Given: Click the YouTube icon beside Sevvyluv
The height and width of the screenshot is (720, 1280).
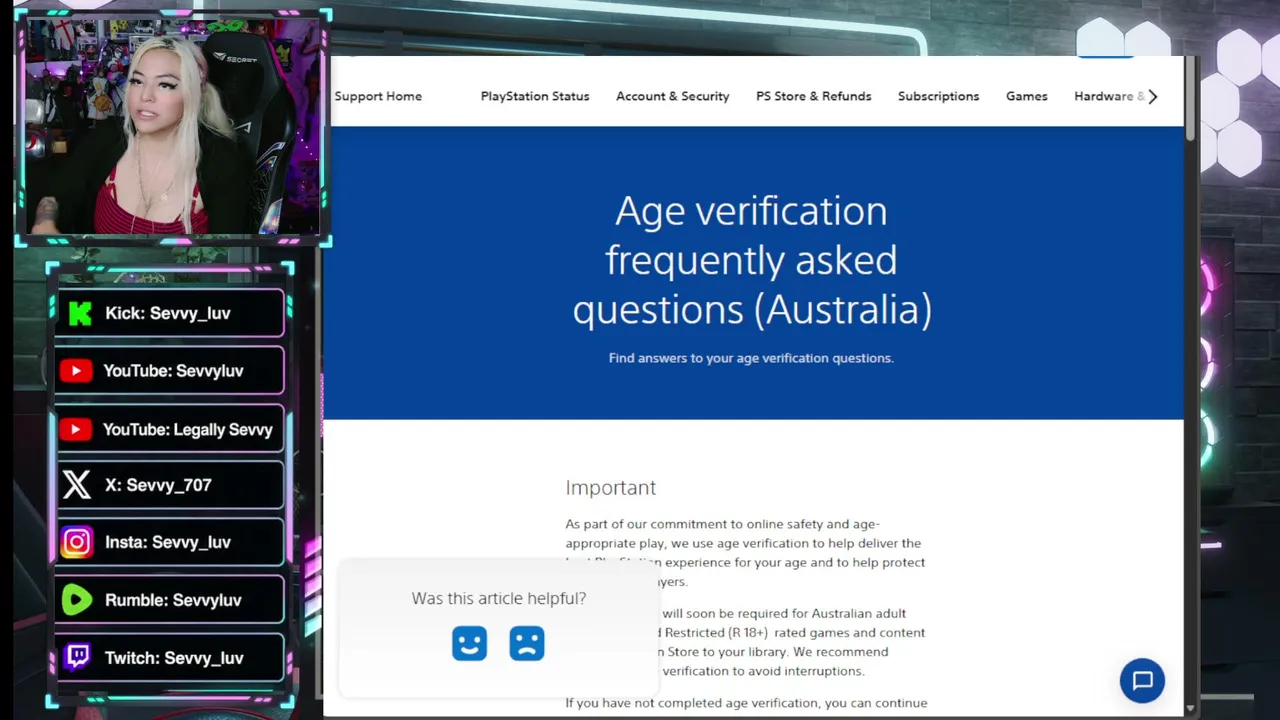Looking at the screenshot, I should point(76,371).
